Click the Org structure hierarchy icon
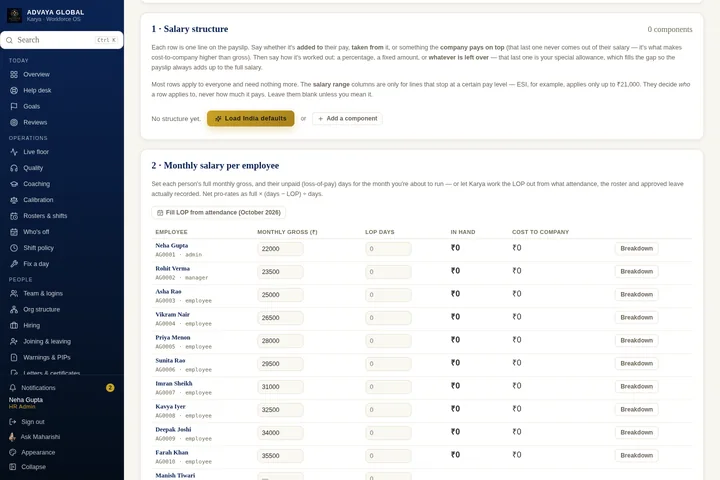The image size is (720, 480). [x=14, y=309]
